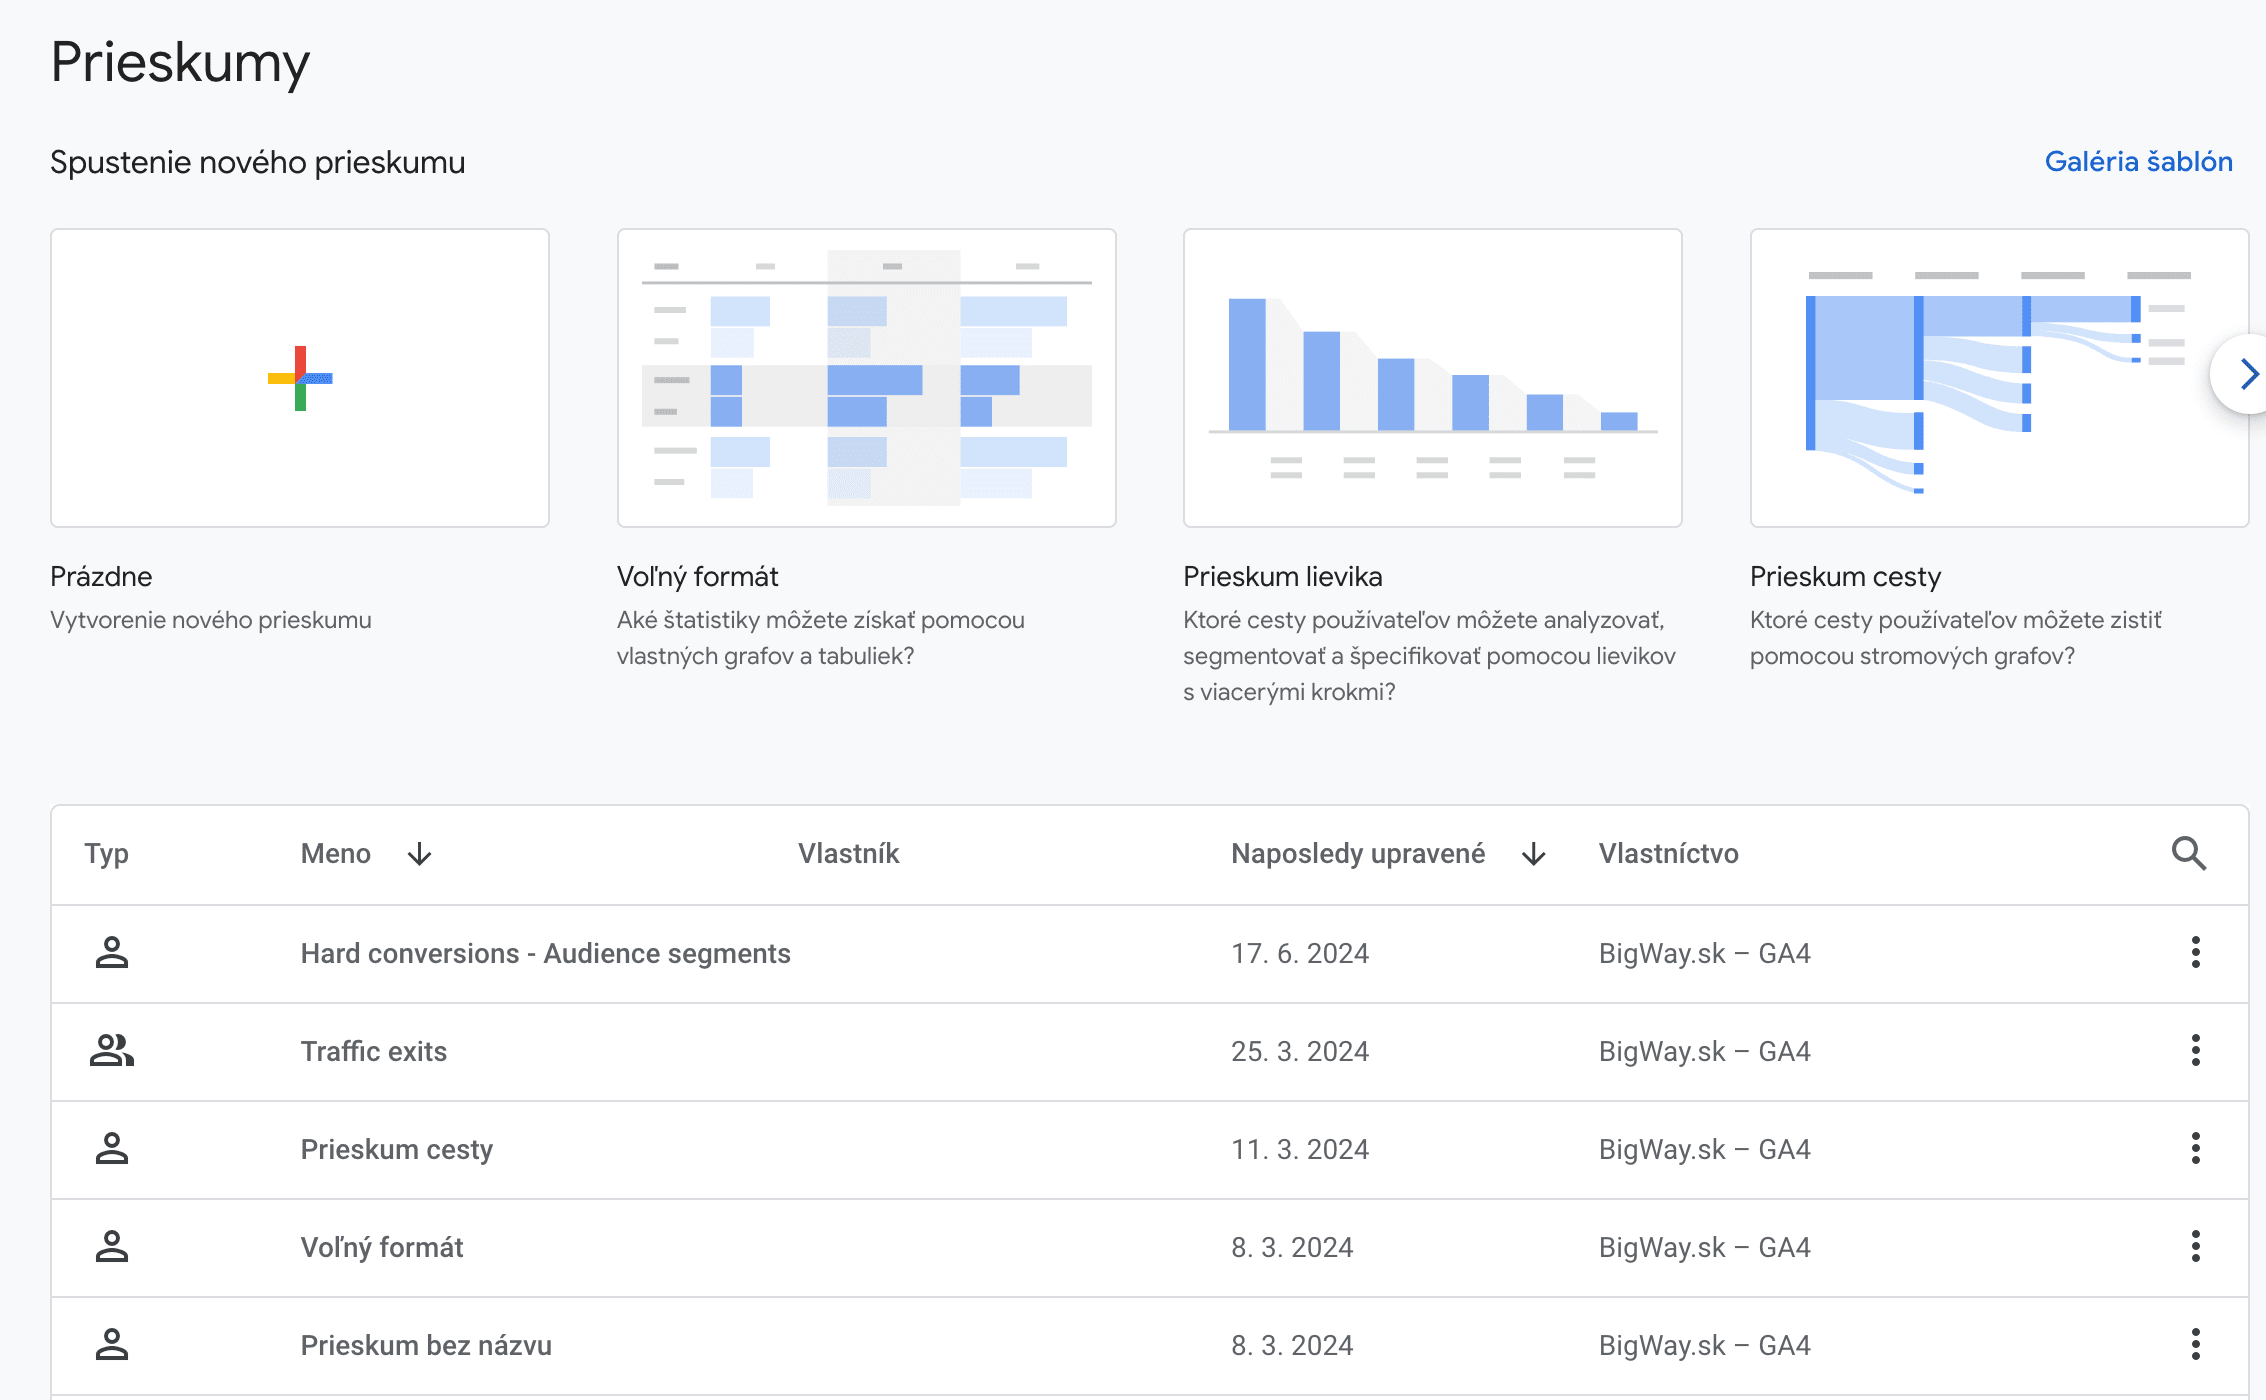Sort by Meno column arrow
Viewport: 2266px width, 1400px height.
click(x=420, y=853)
